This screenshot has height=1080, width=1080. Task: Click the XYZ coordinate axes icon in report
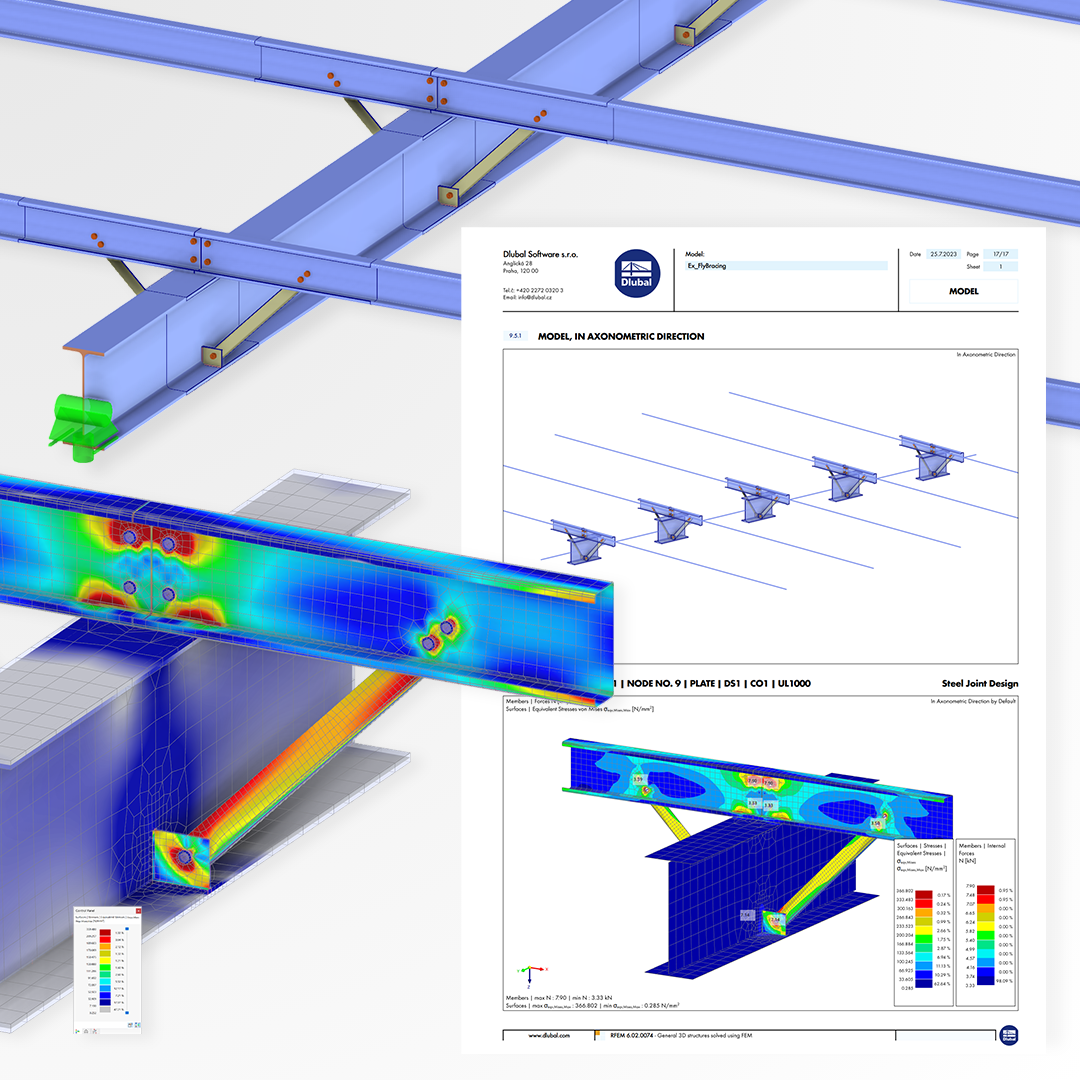coord(531,976)
